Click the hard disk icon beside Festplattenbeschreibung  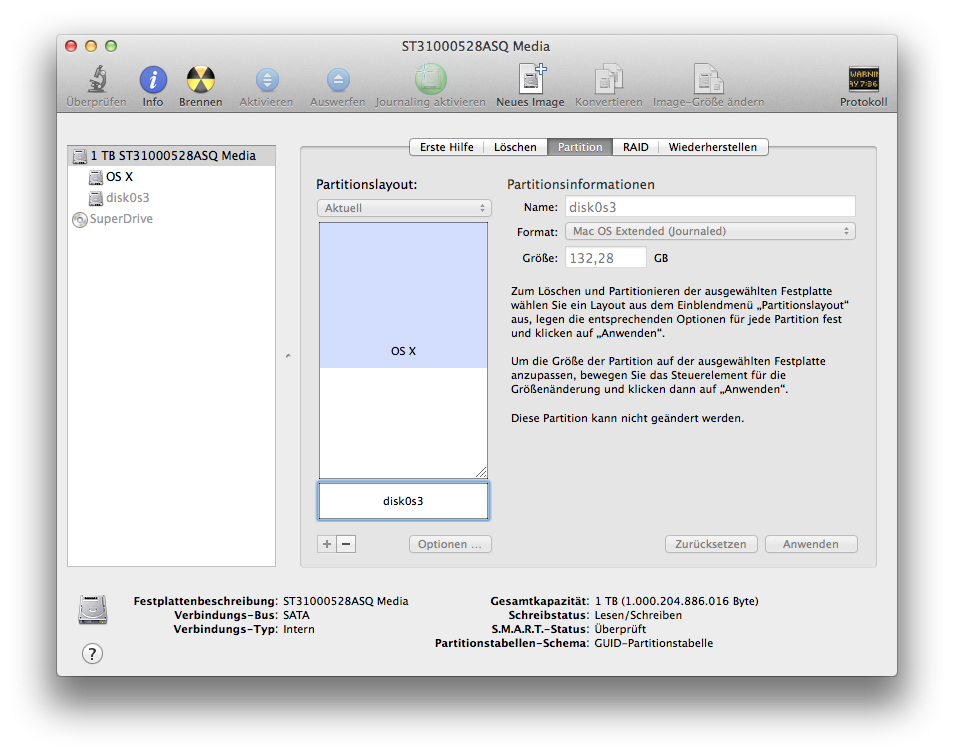click(92, 609)
